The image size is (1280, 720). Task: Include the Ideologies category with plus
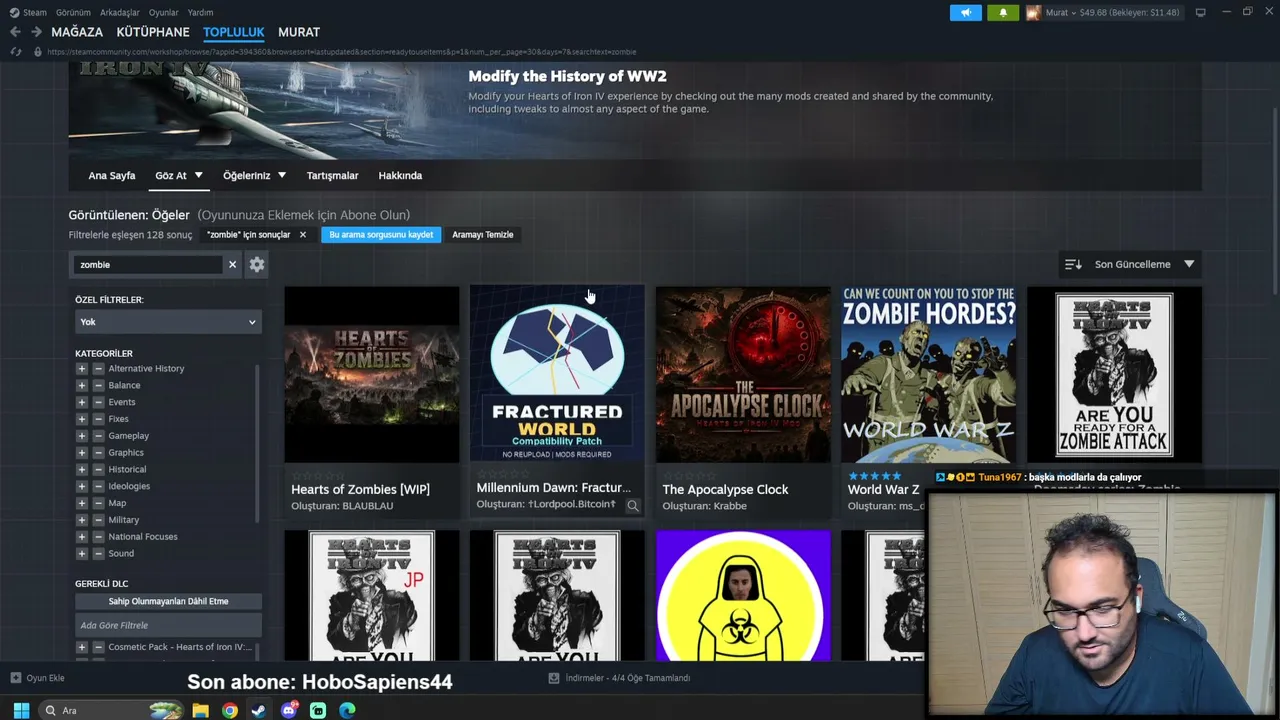pyautogui.click(x=82, y=486)
